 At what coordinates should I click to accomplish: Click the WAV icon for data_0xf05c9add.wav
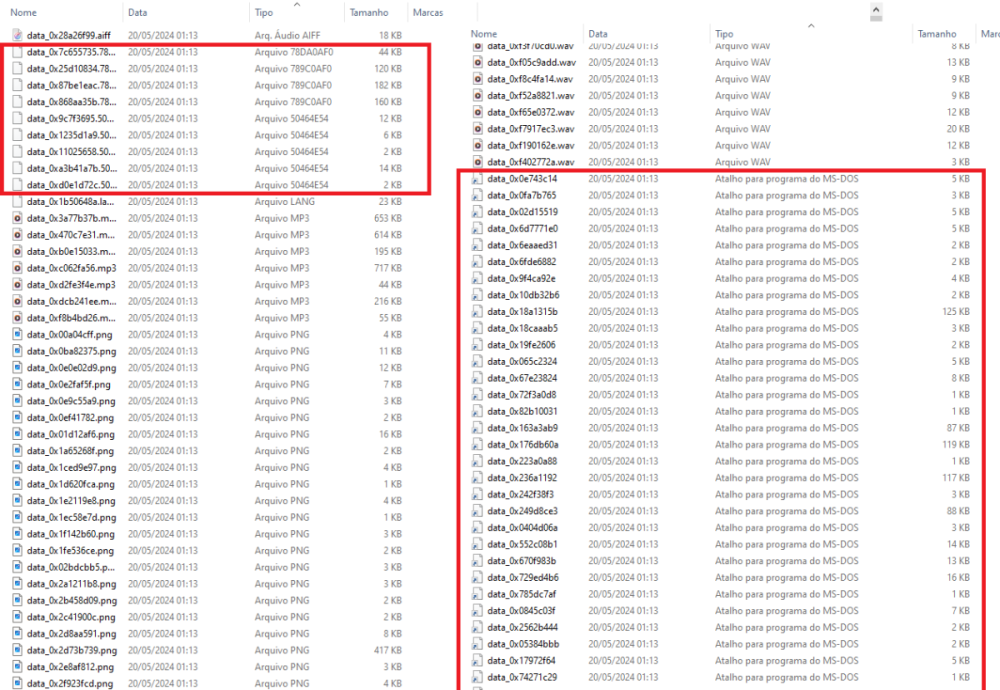pos(479,62)
